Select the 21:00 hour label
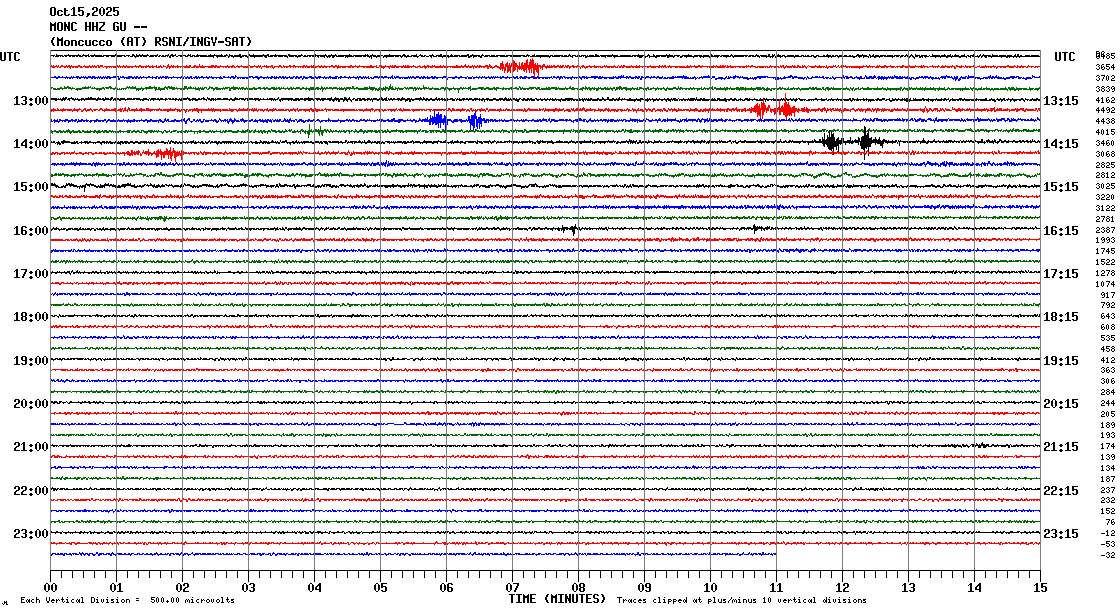Screen dimensions: 1120x614 [31, 447]
